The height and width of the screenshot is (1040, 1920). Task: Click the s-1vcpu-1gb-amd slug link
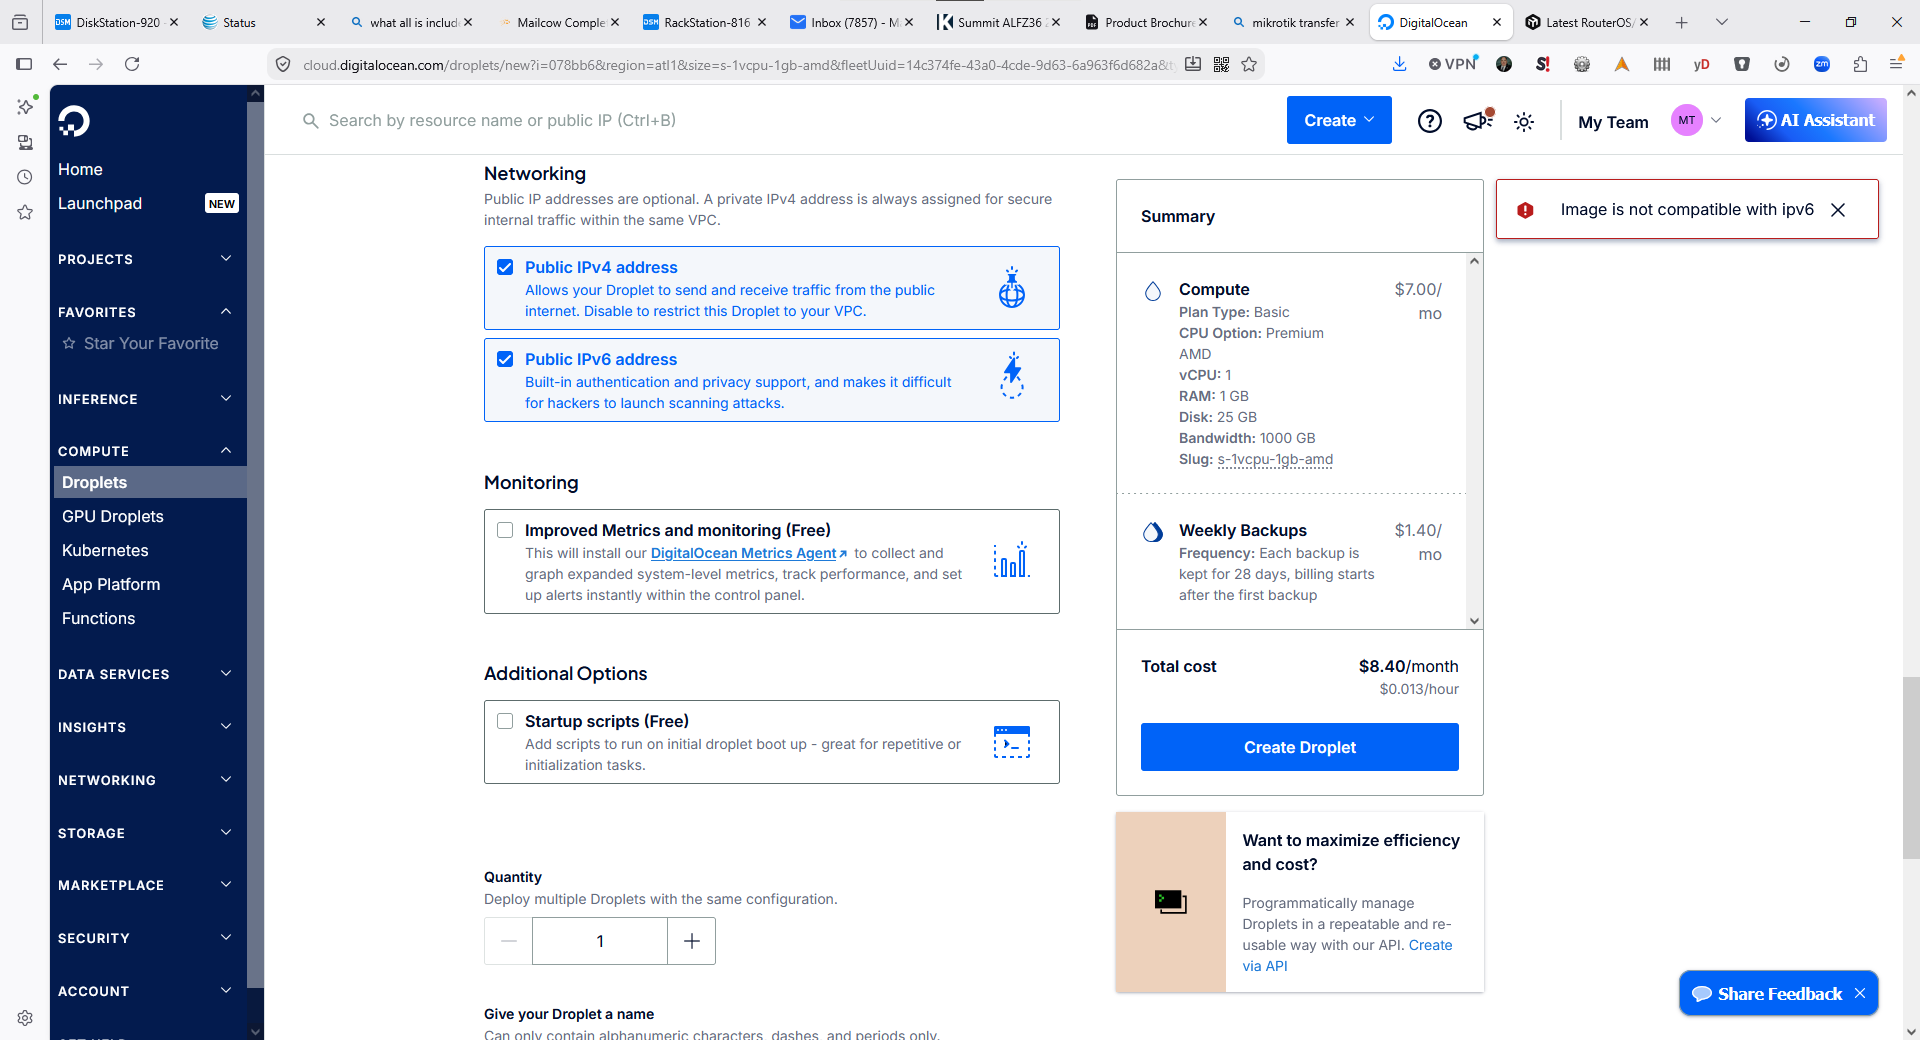[x=1275, y=459]
